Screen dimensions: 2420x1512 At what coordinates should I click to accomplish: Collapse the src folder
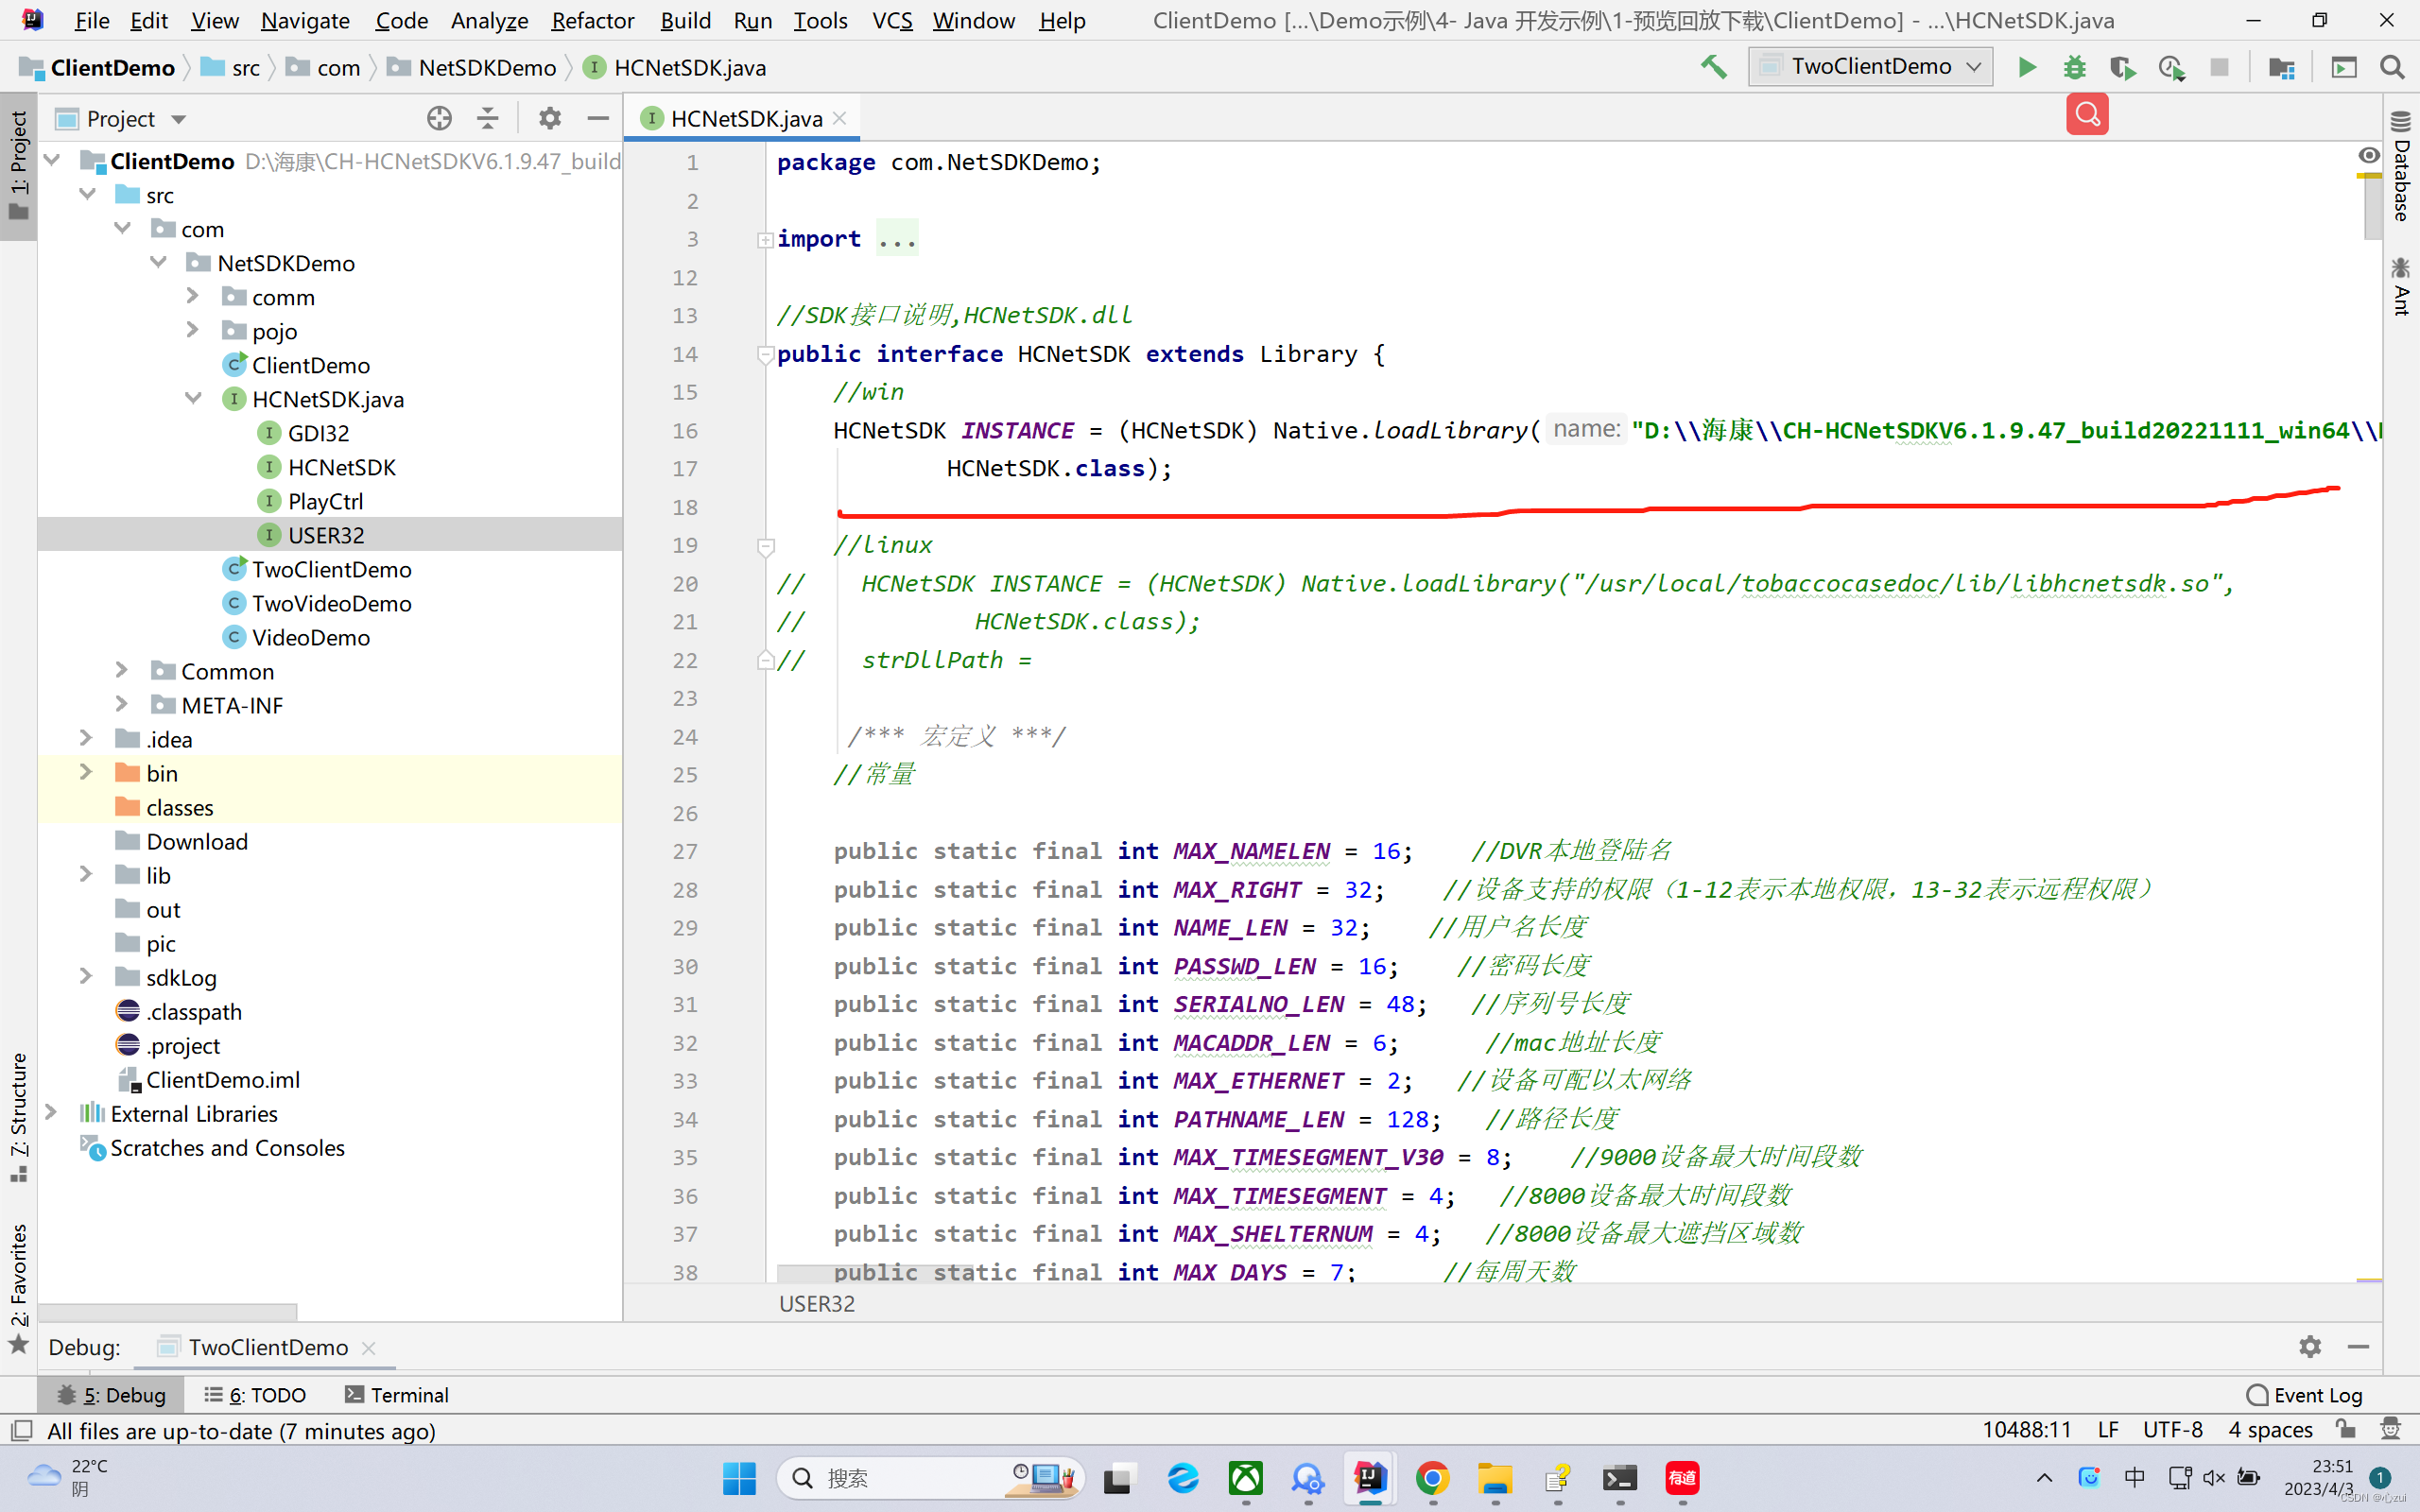coord(88,194)
